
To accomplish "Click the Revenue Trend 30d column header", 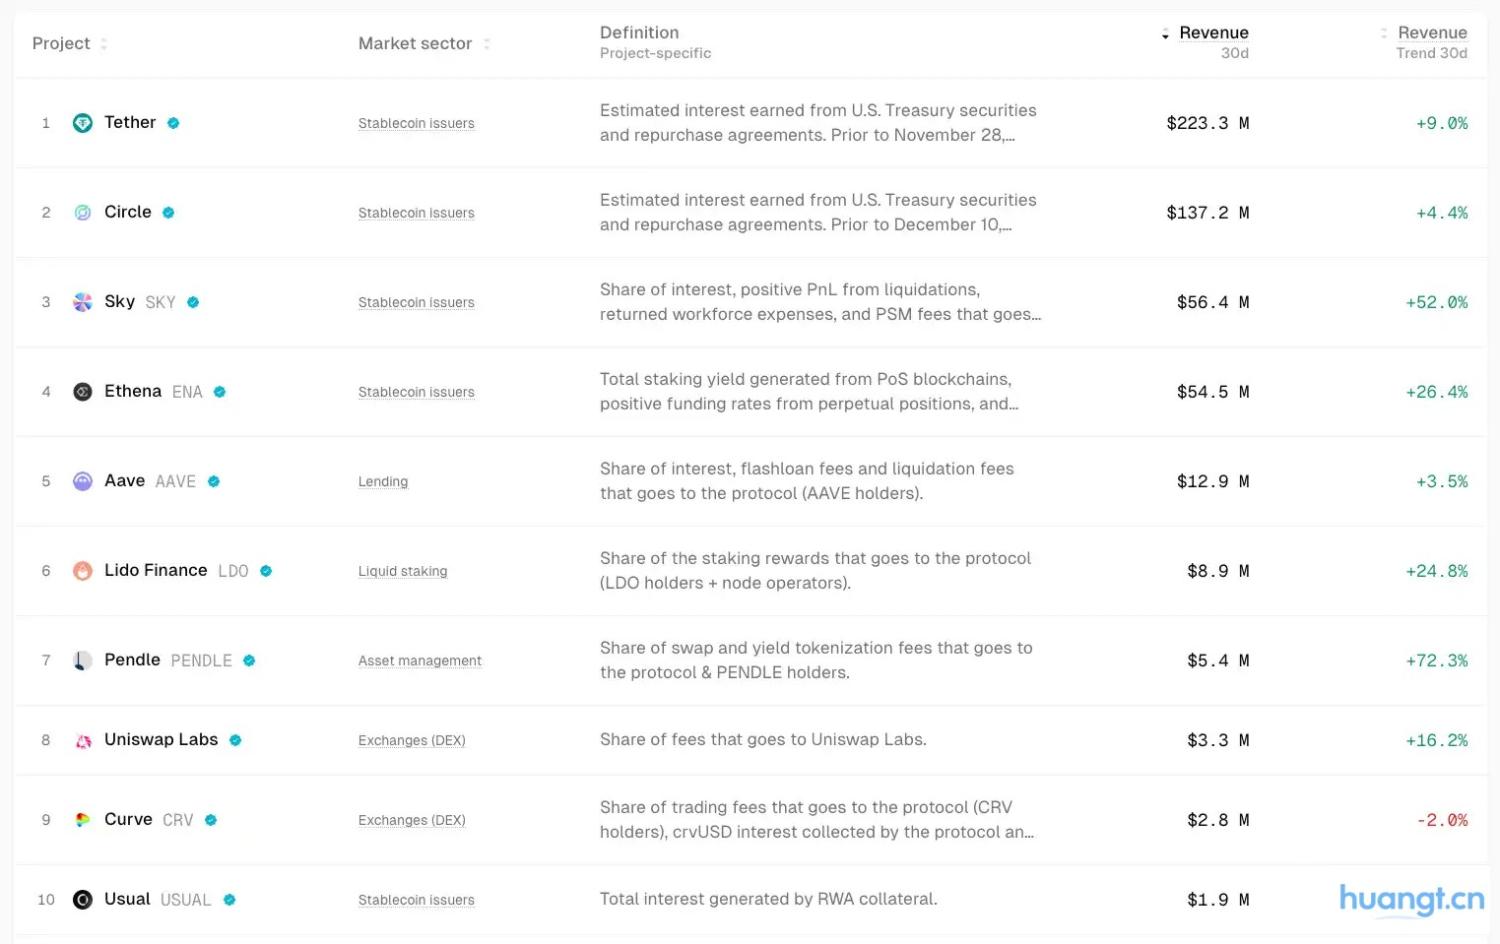I will tap(1431, 42).
